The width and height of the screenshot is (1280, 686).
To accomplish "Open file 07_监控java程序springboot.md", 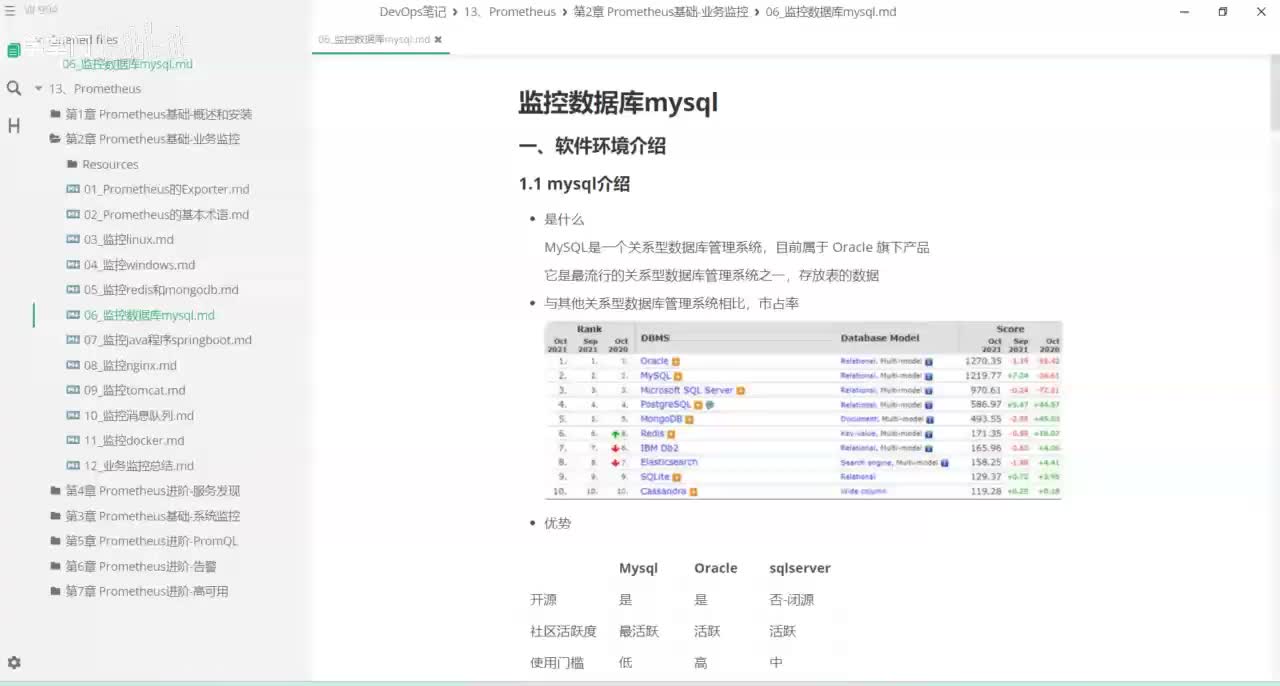I will coord(168,340).
